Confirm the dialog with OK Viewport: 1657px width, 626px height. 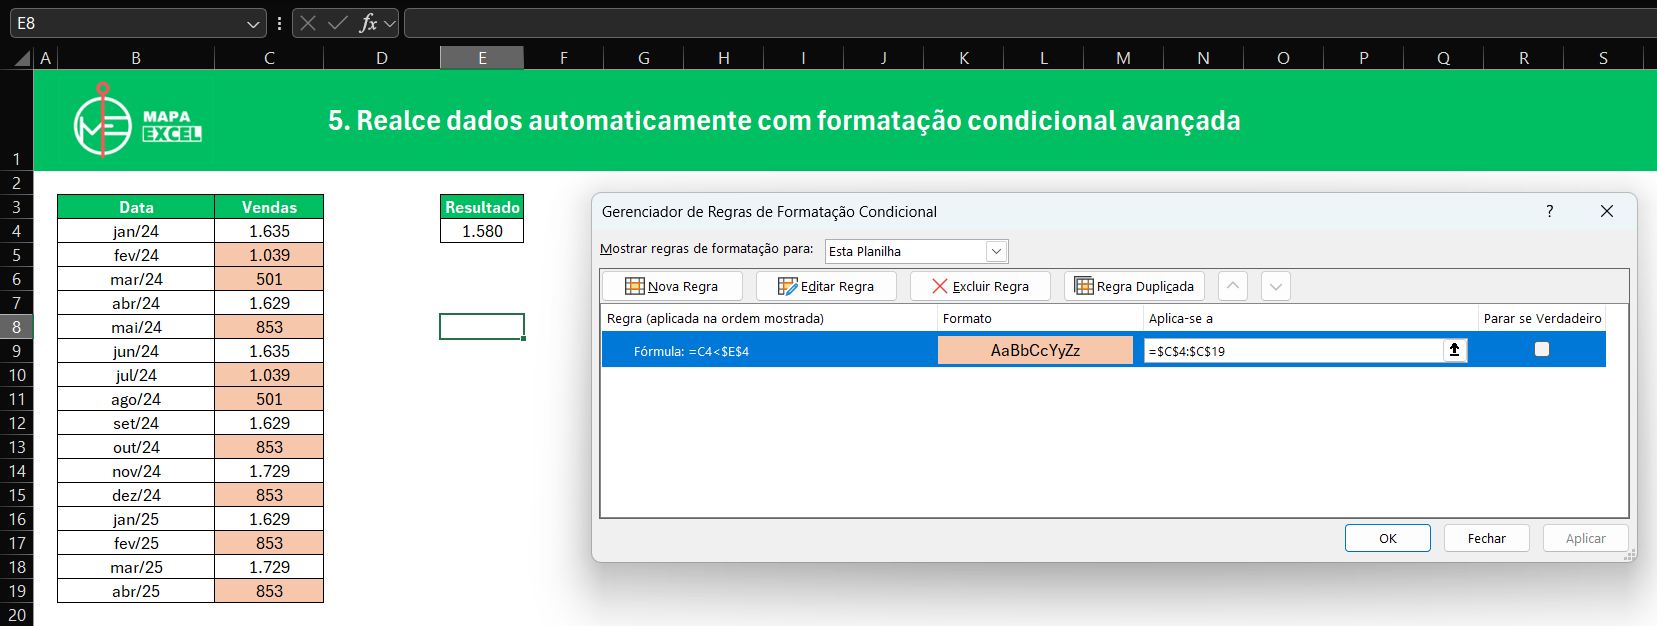click(1387, 538)
